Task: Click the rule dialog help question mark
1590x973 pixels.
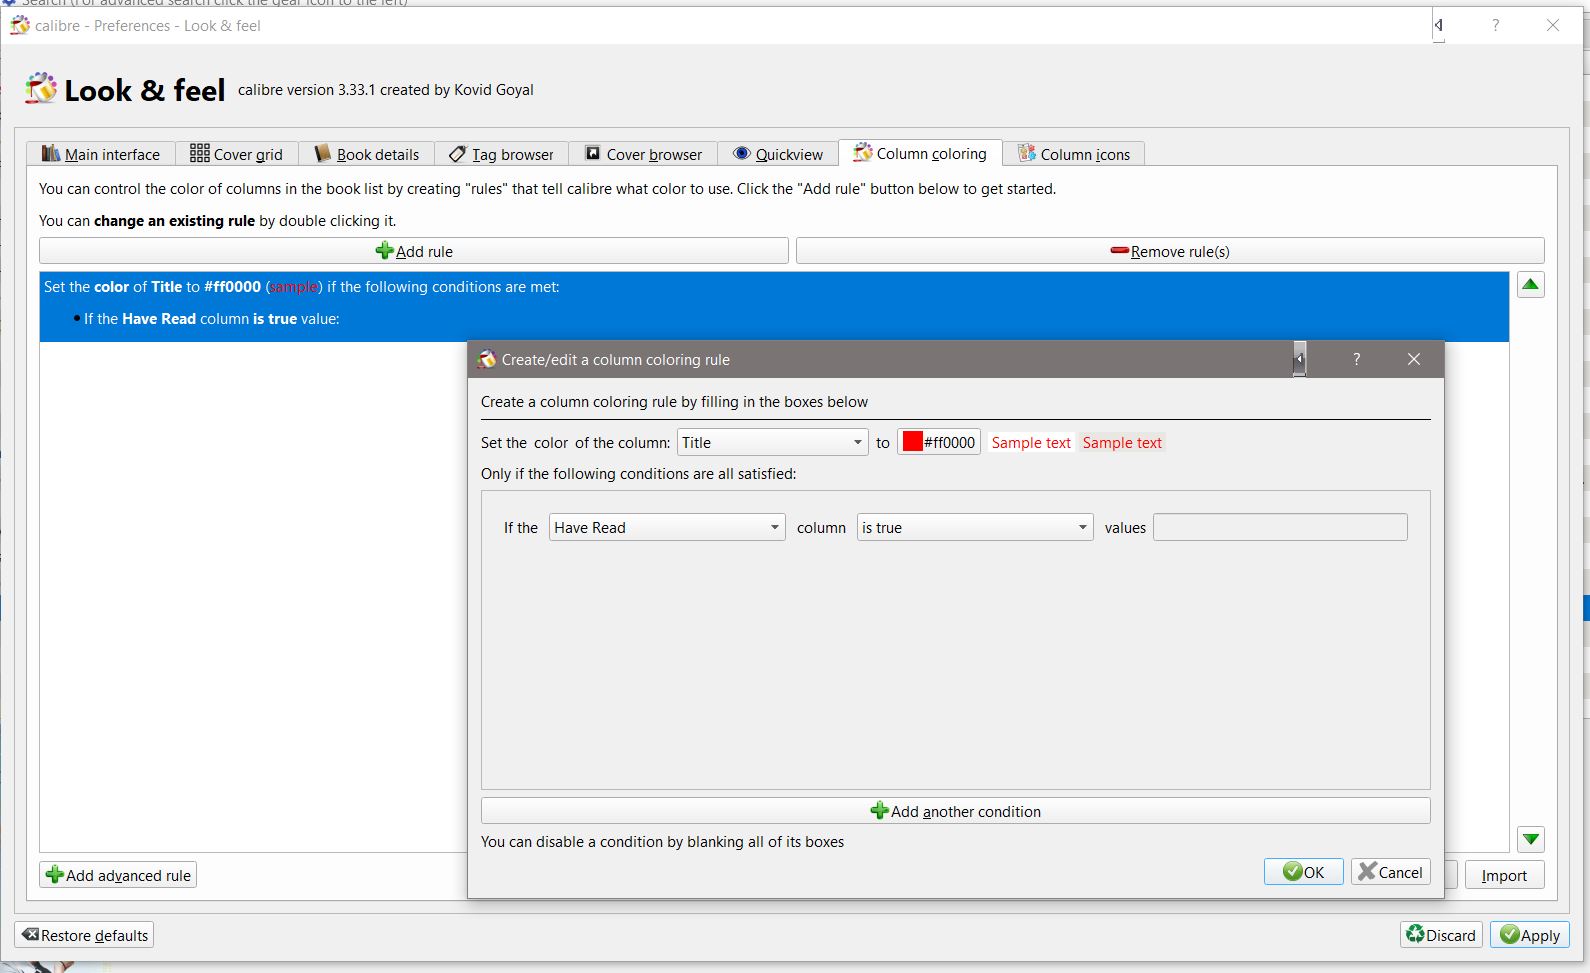Action: pyautogui.click(x=1356, y=359)
